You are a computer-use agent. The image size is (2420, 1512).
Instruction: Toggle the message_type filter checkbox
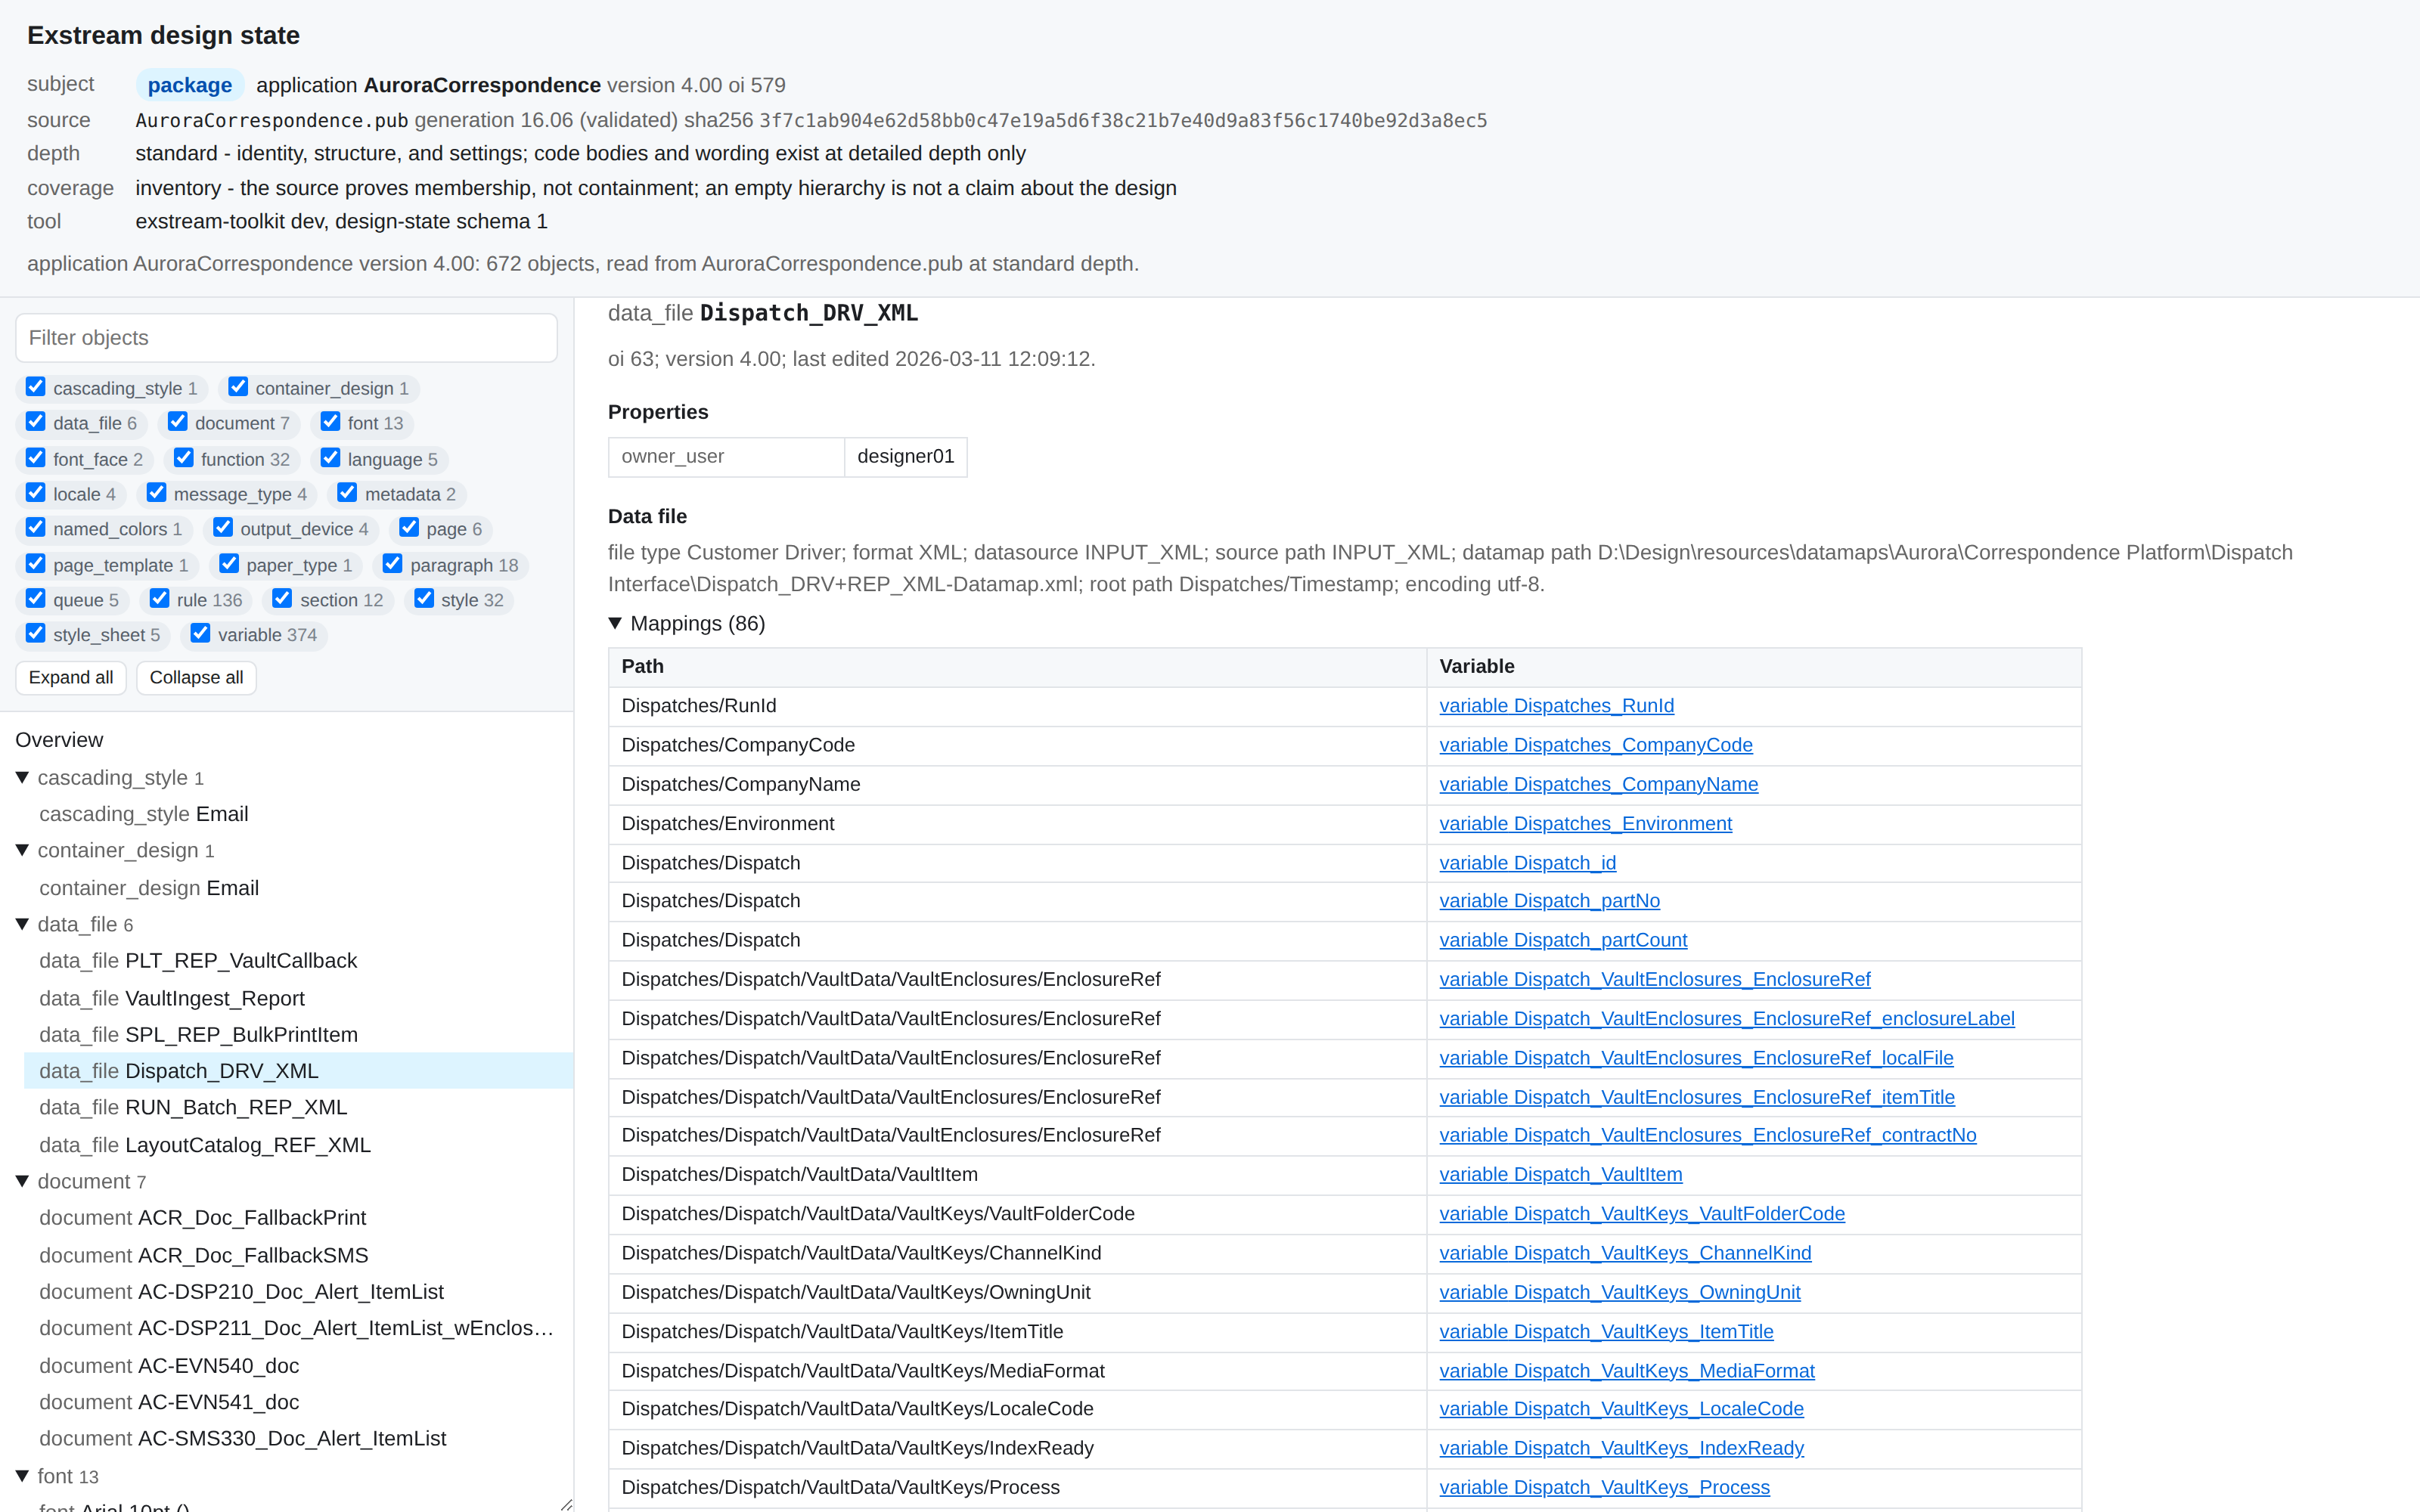point(156,493)
